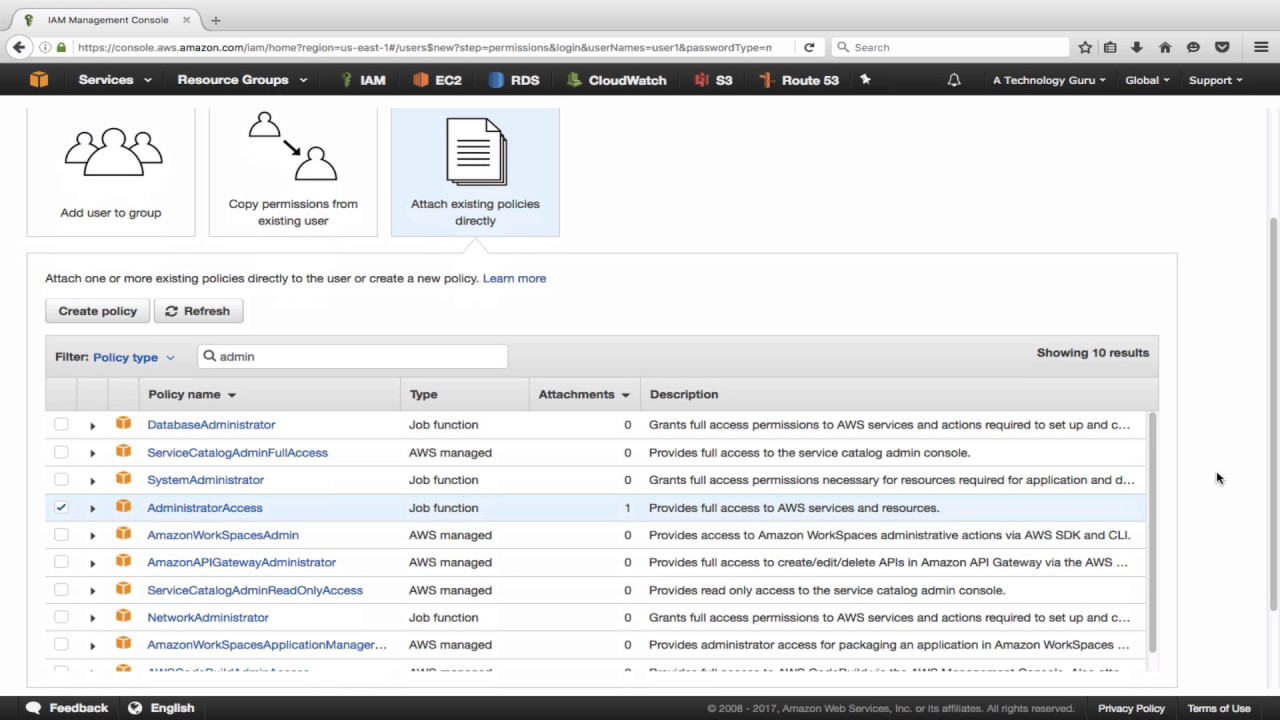Open the Learn more link
Viewport: 1280px width, 720px height.
coord(514,278)
